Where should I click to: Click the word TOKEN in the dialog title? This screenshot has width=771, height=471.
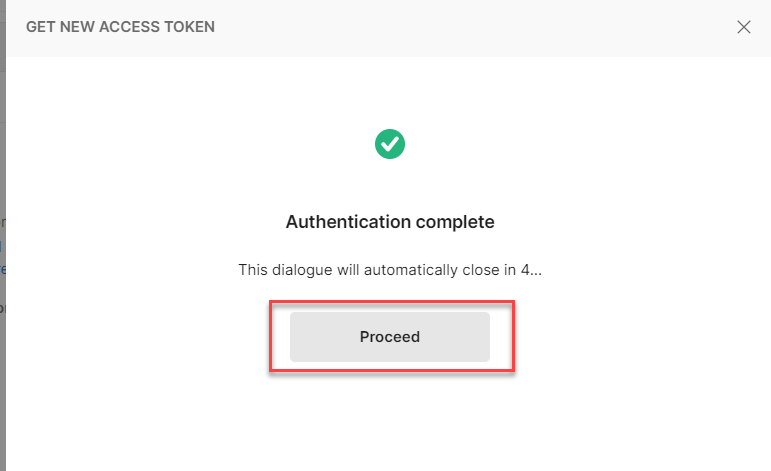click(x=189, y=27)
